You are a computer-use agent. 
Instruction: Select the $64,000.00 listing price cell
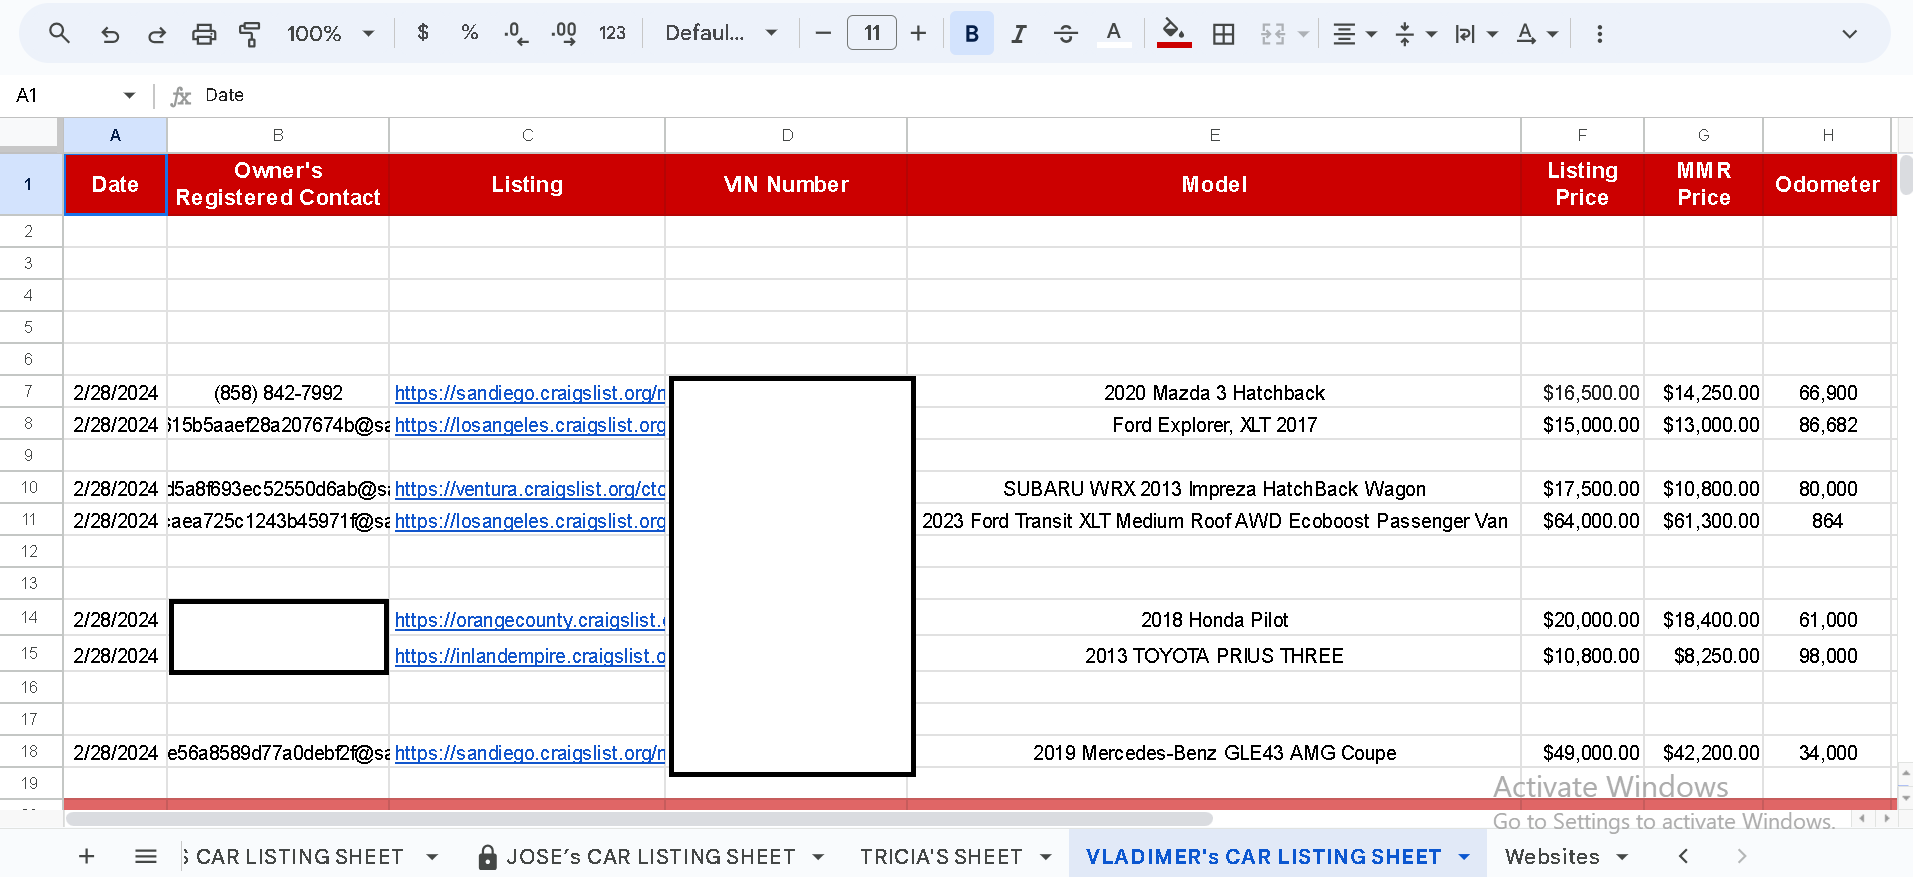pyautogui.click(x=1583, y=521)
